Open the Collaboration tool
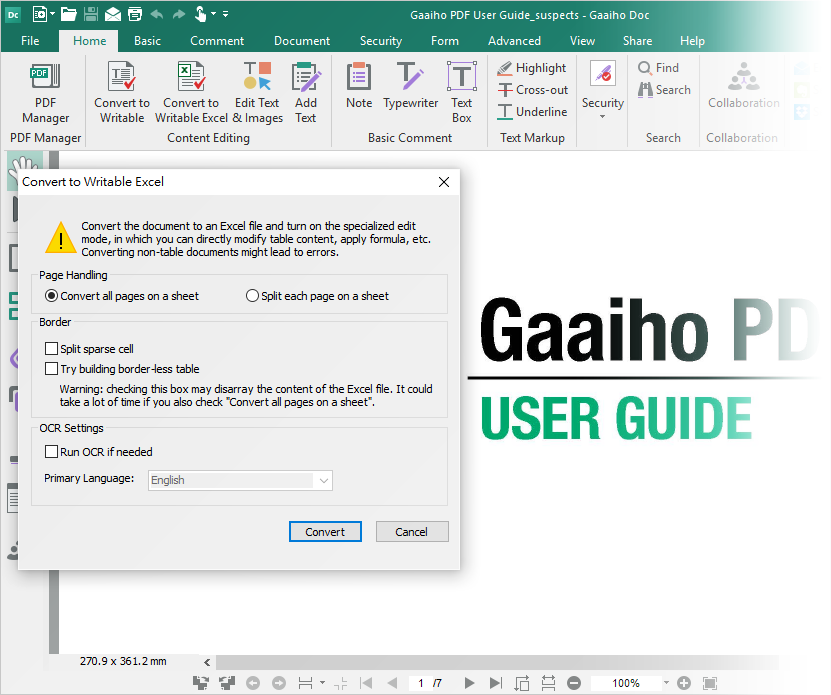The height and width of the screenshot is (695, 831). 744,86
